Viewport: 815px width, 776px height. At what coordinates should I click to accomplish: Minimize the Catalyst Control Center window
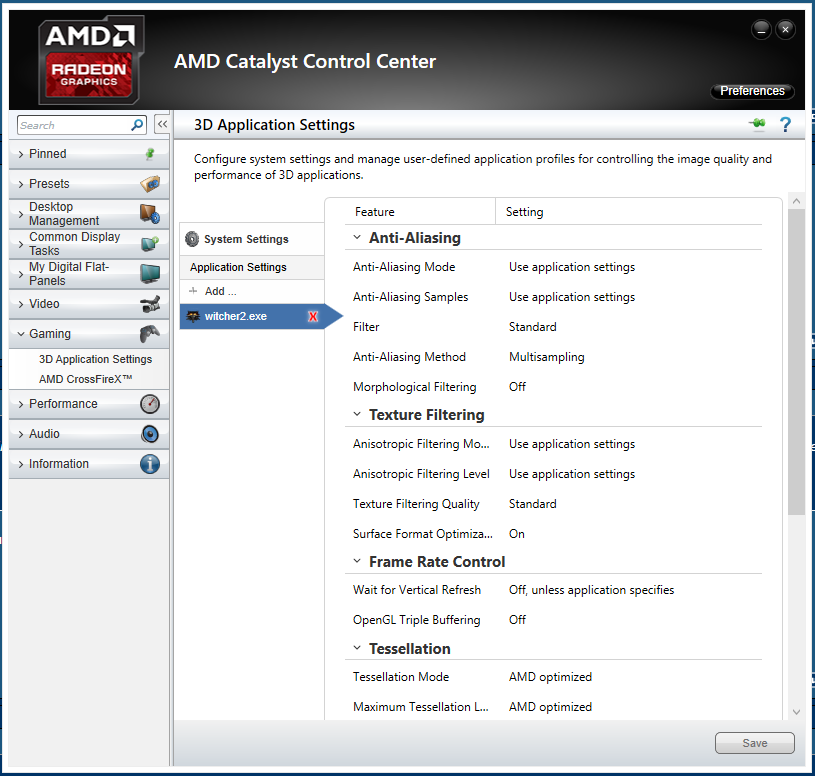pos(761,30)
